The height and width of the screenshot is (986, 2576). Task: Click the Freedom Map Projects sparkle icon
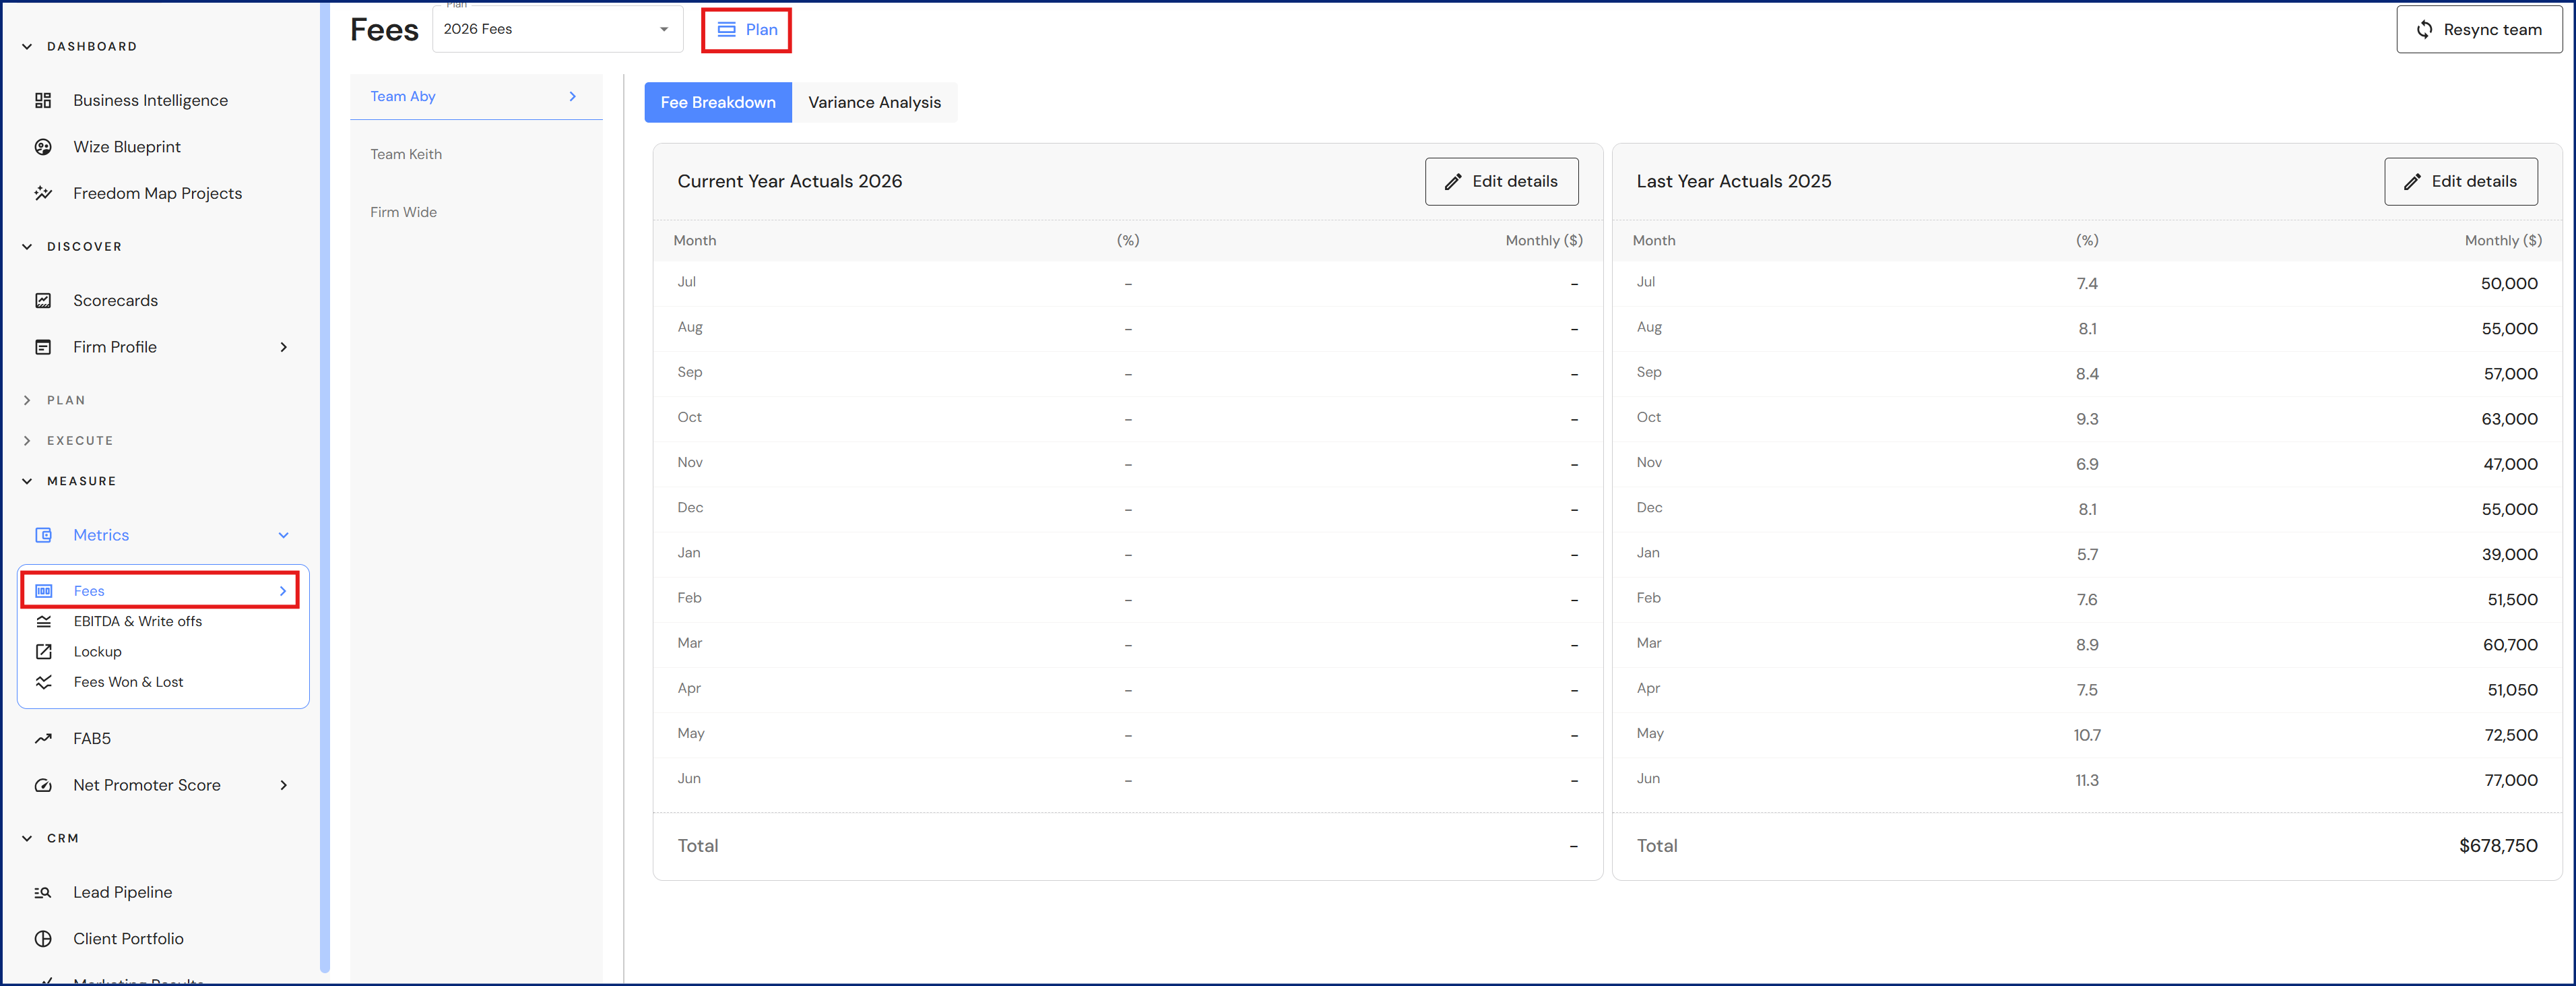(43, 193)
